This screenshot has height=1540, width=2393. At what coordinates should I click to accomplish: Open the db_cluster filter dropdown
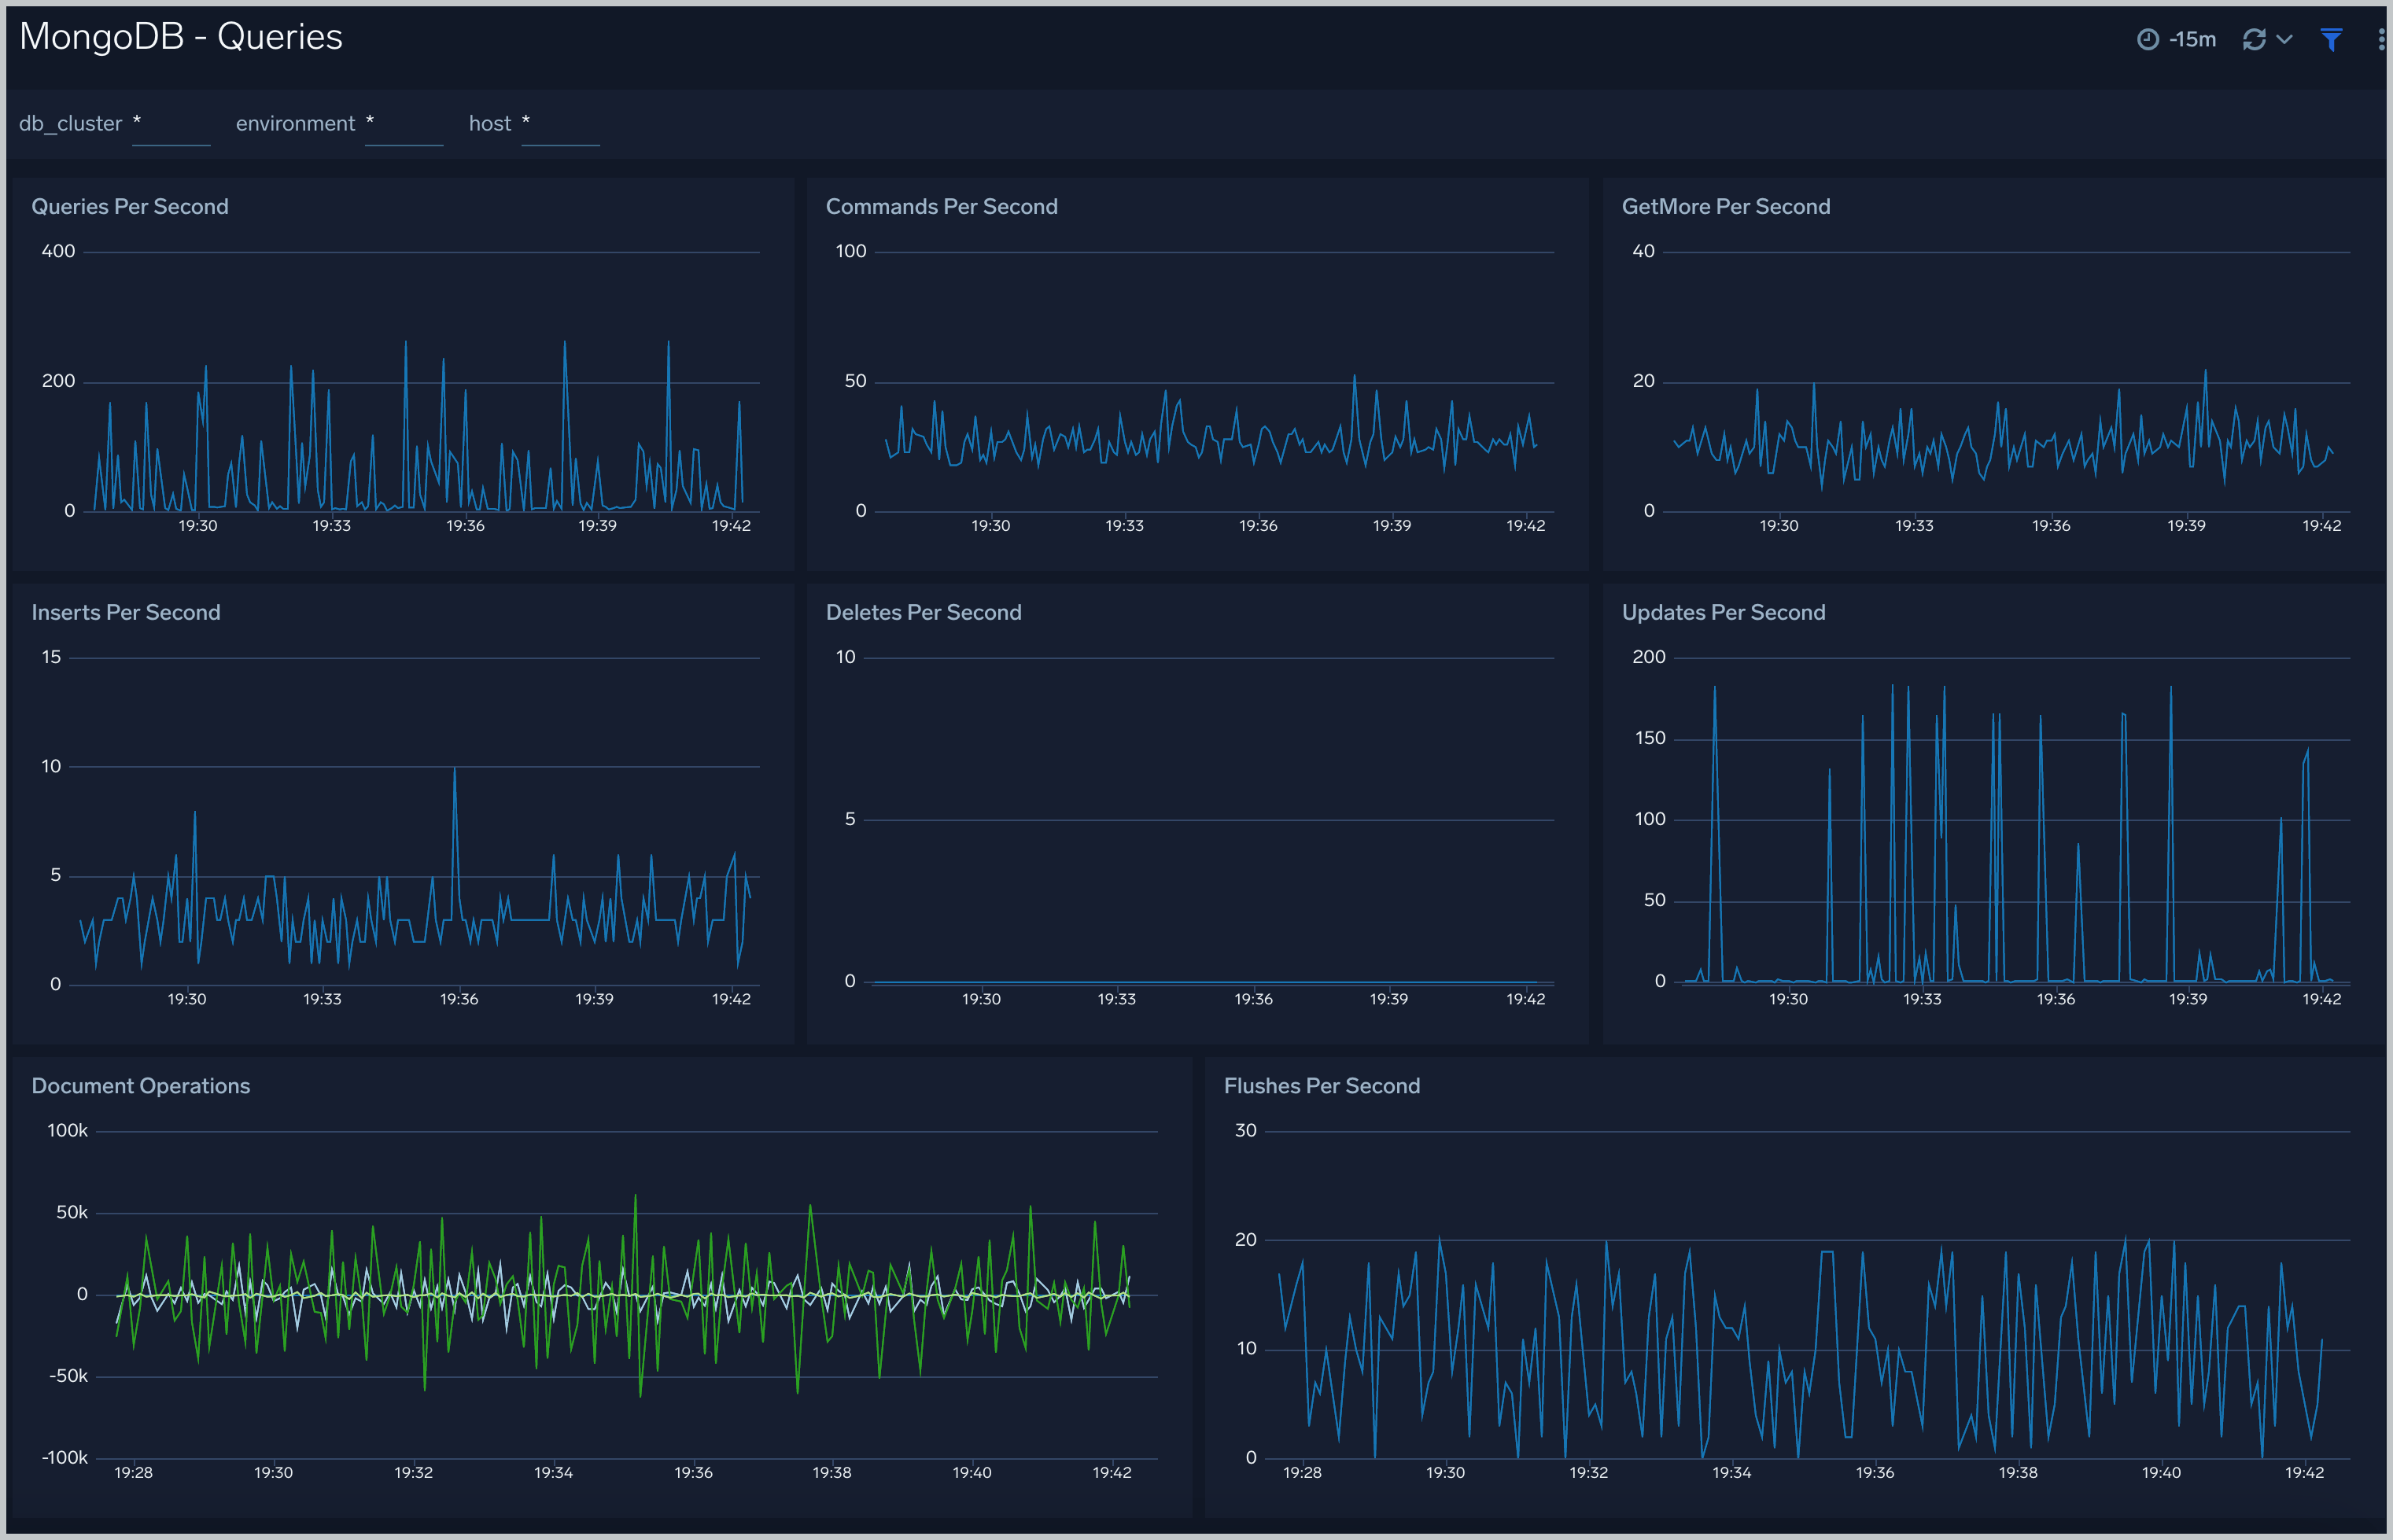tap(171, 123)
